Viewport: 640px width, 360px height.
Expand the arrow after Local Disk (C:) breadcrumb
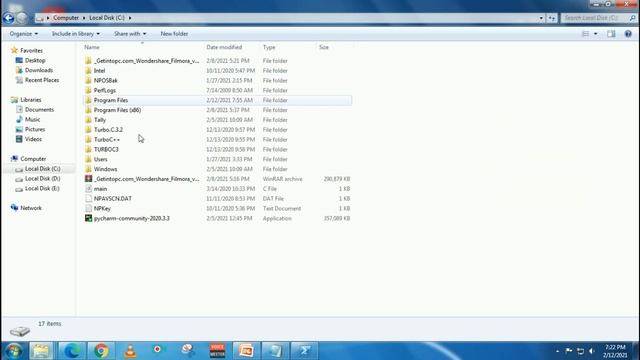pos(130,18)
